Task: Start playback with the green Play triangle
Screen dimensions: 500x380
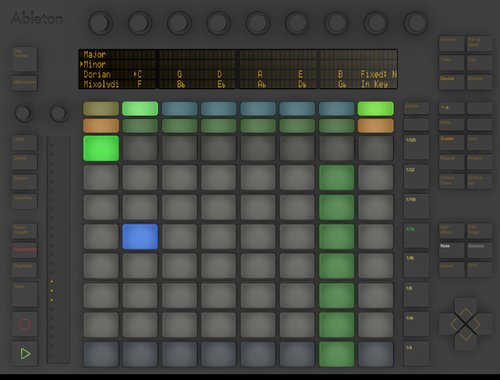Action: click(x=25, y=354)
